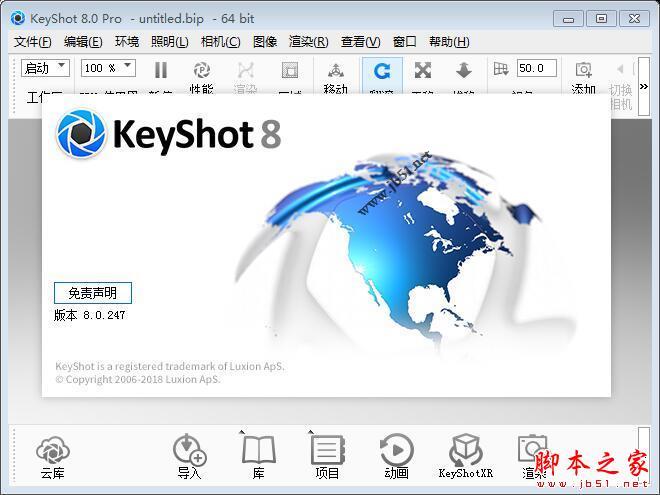Open the 窗口 menu
This screenshot has width=660, height=495.
point(405,42)
